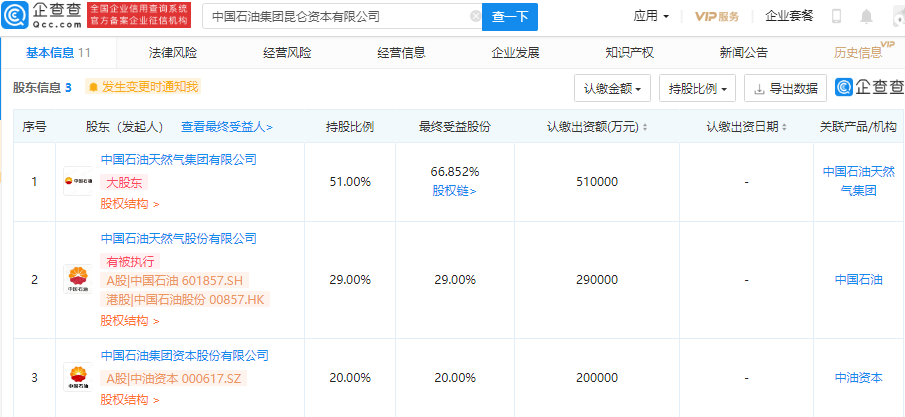Open the notification bell icon
The width and height of the screenshot is (905, 417).
[866, 17]
